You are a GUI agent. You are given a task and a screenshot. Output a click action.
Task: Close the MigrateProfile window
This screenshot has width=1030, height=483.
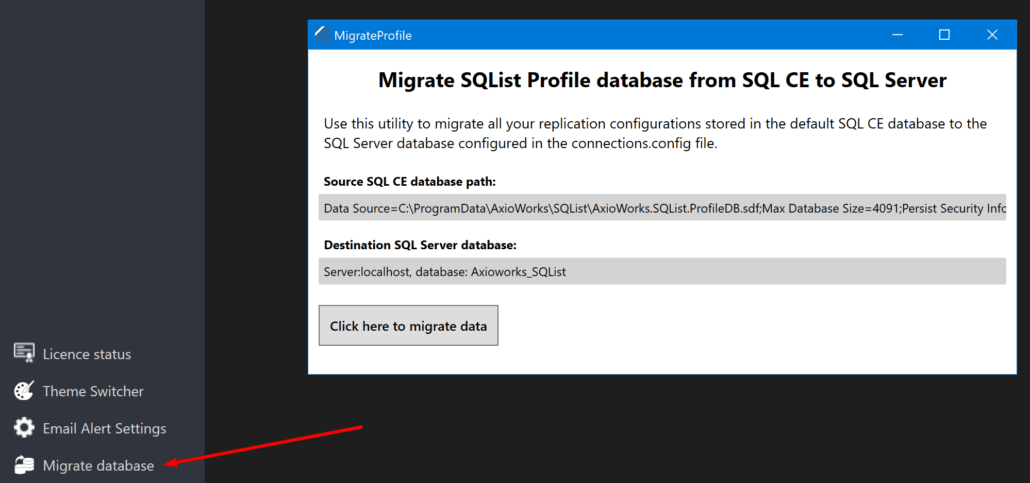(992, 35)
